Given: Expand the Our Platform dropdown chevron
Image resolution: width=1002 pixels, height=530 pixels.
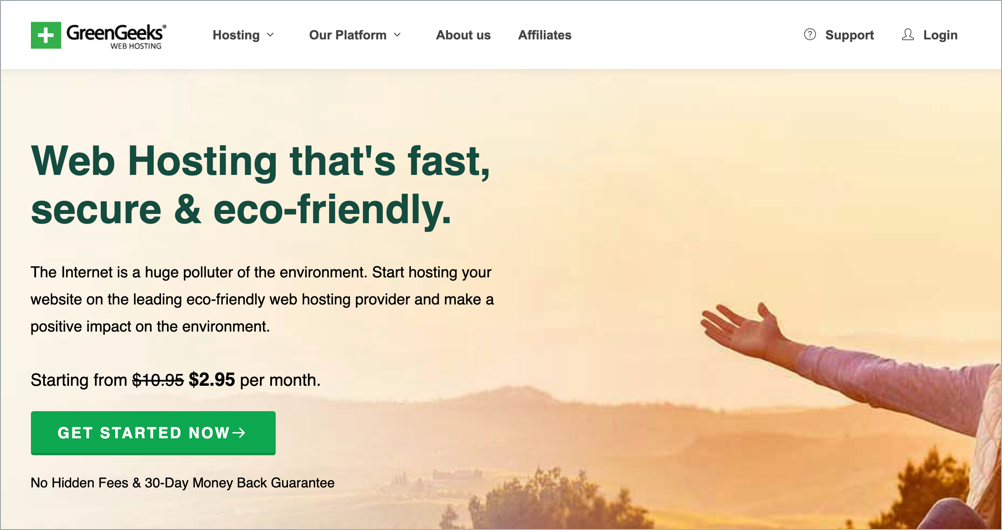Looking at the screenshot, I should tap(397, 35).
